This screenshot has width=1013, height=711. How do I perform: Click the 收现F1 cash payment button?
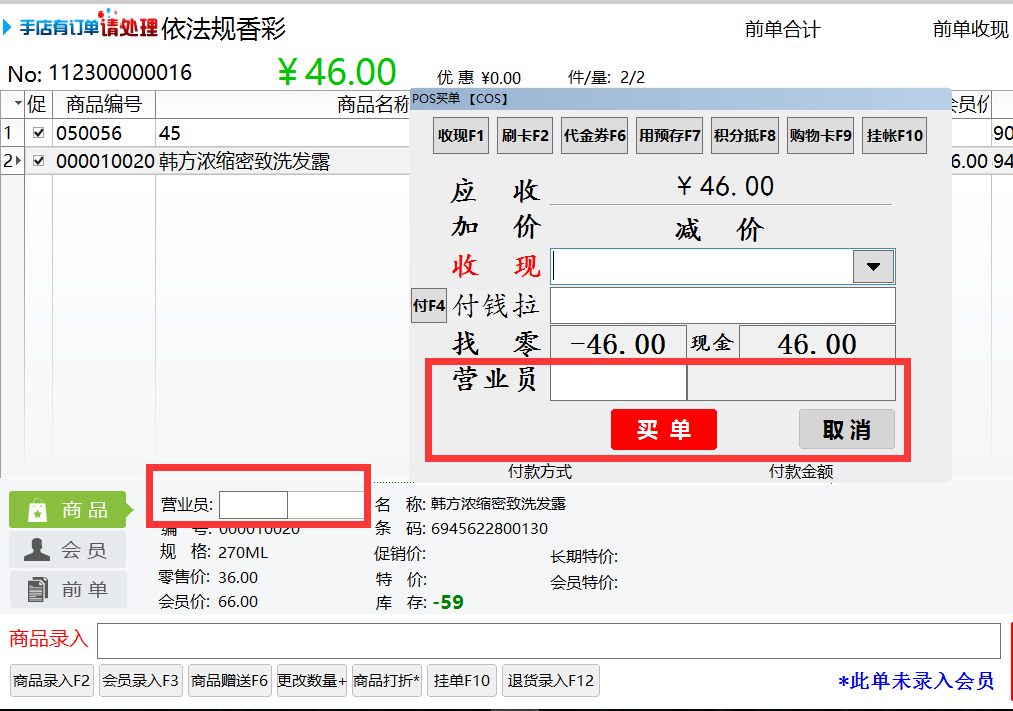pyautogui.click(x=461, y=136)
